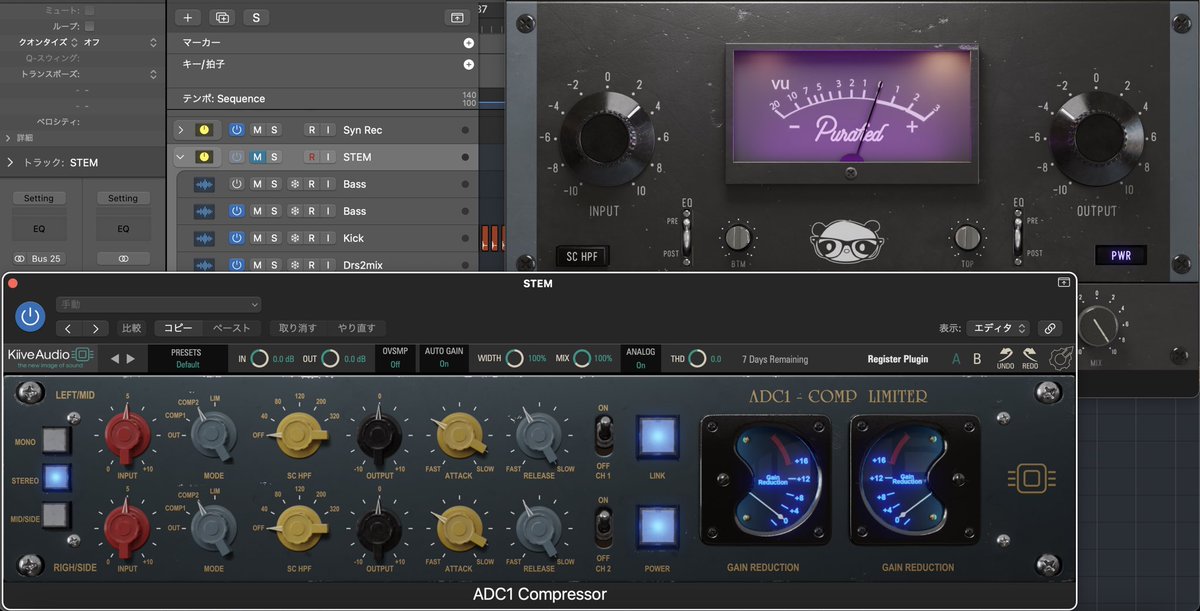Go to next plugin setting arrow
The image size is (1200, 611).
tap(95, 328)
